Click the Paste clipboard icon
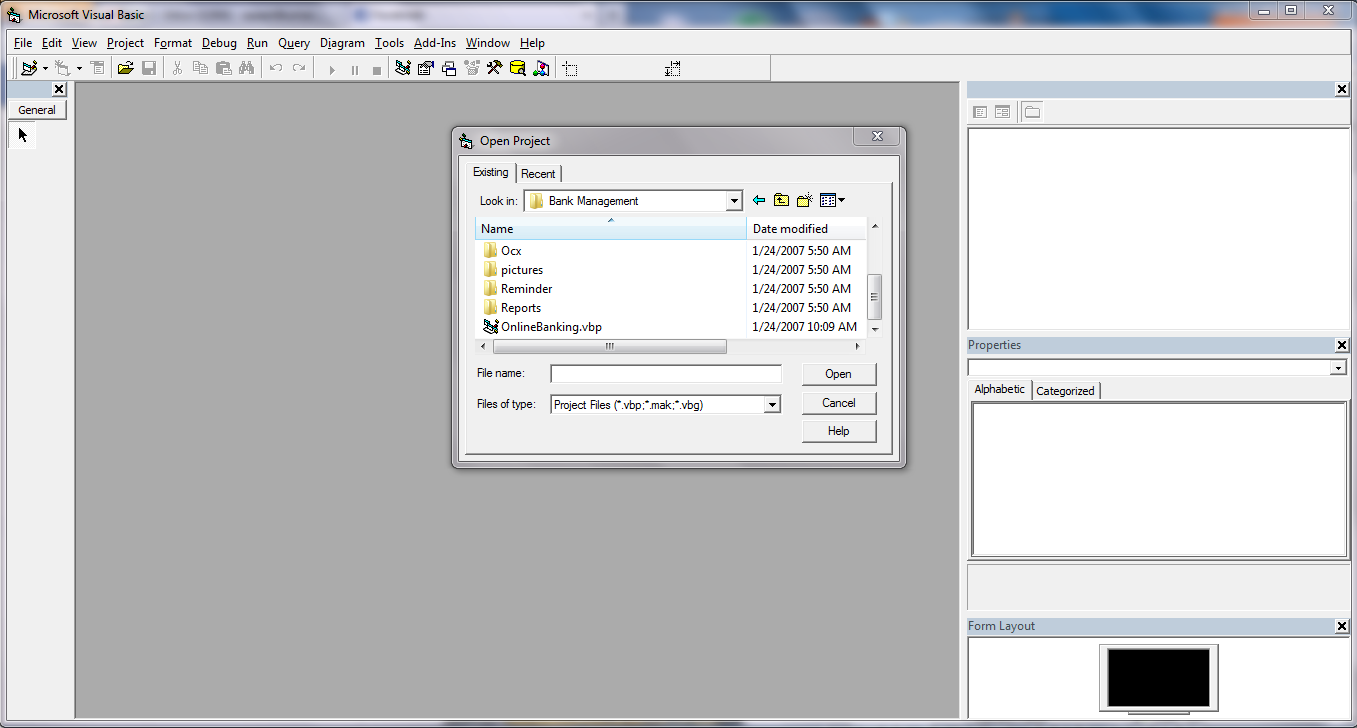 click(x=223, y=68)
